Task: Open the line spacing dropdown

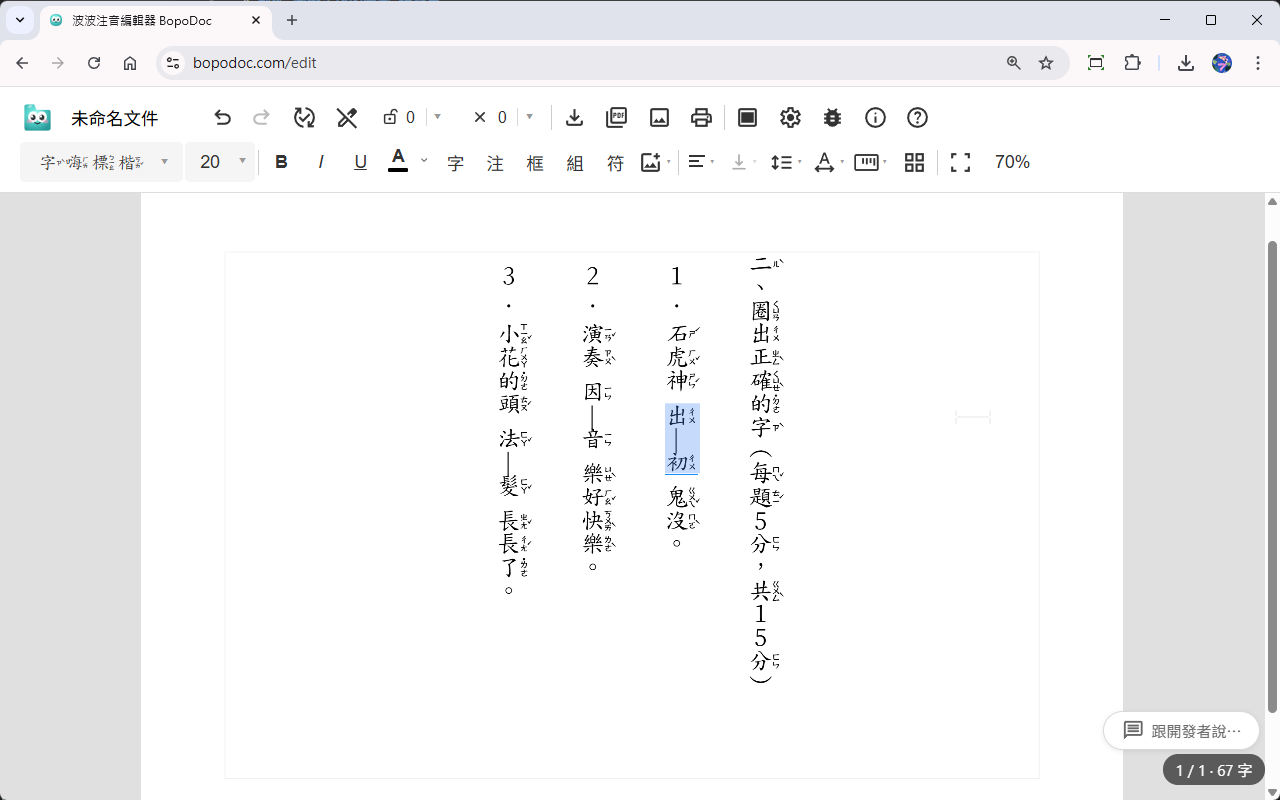Action: [x=785, y=161]
